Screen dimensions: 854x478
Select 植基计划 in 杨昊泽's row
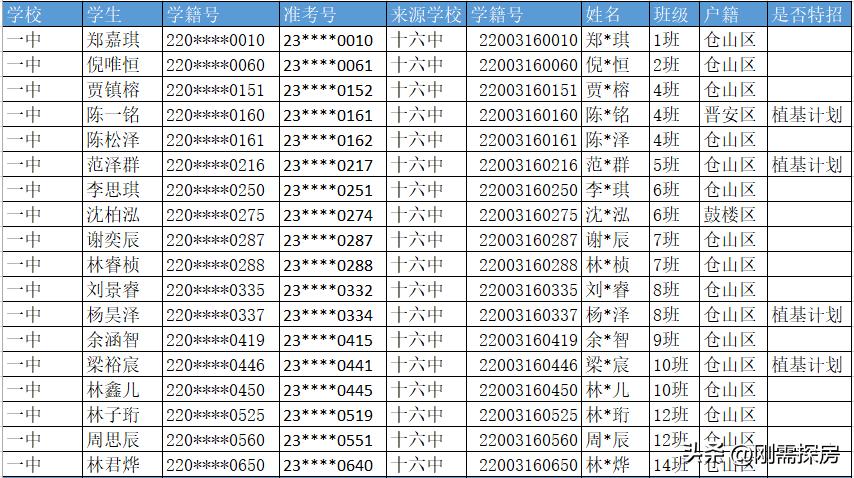(807, 315)
